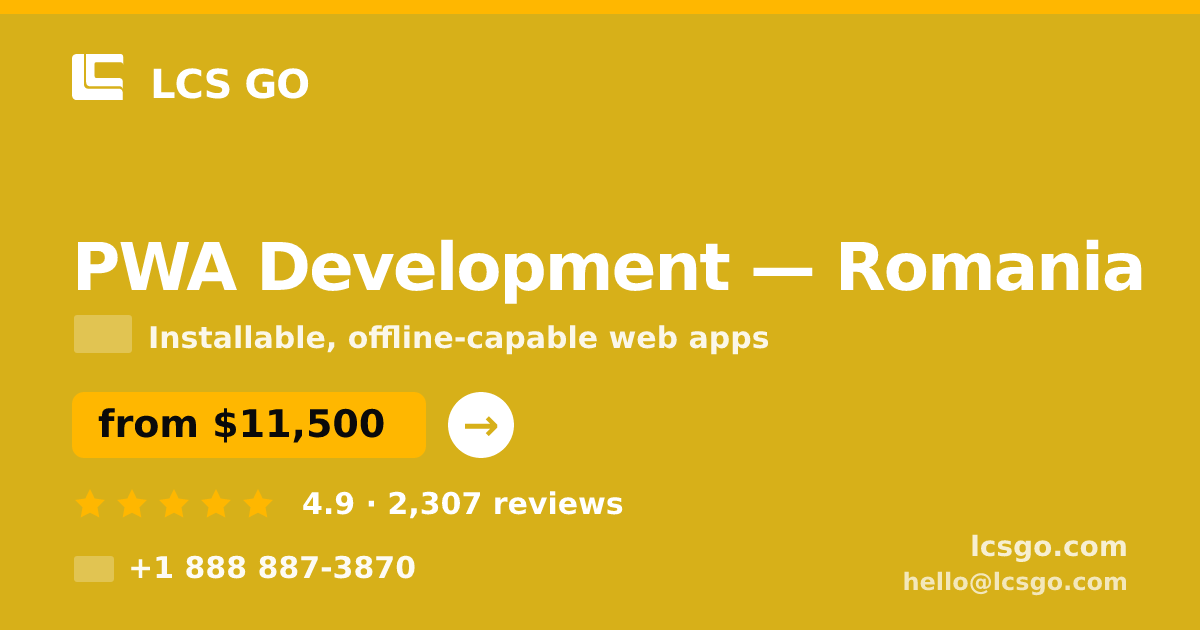This screenshot has height=630, width=1200.
Task: Click the third rating star
Action: click(x=174, y=504)
